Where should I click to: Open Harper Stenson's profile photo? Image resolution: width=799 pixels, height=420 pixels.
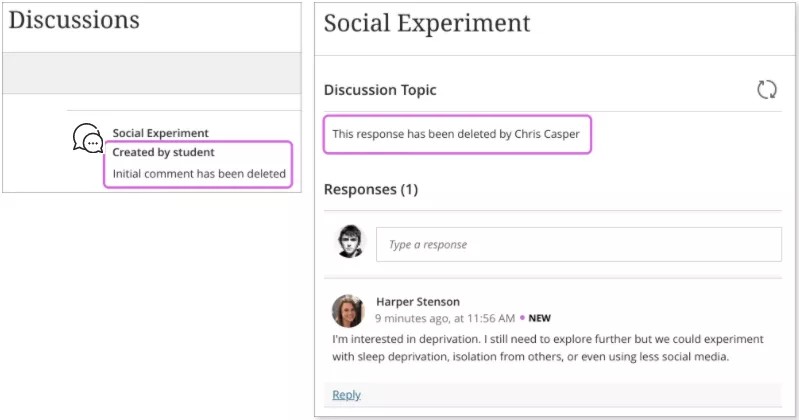(347, 310)
